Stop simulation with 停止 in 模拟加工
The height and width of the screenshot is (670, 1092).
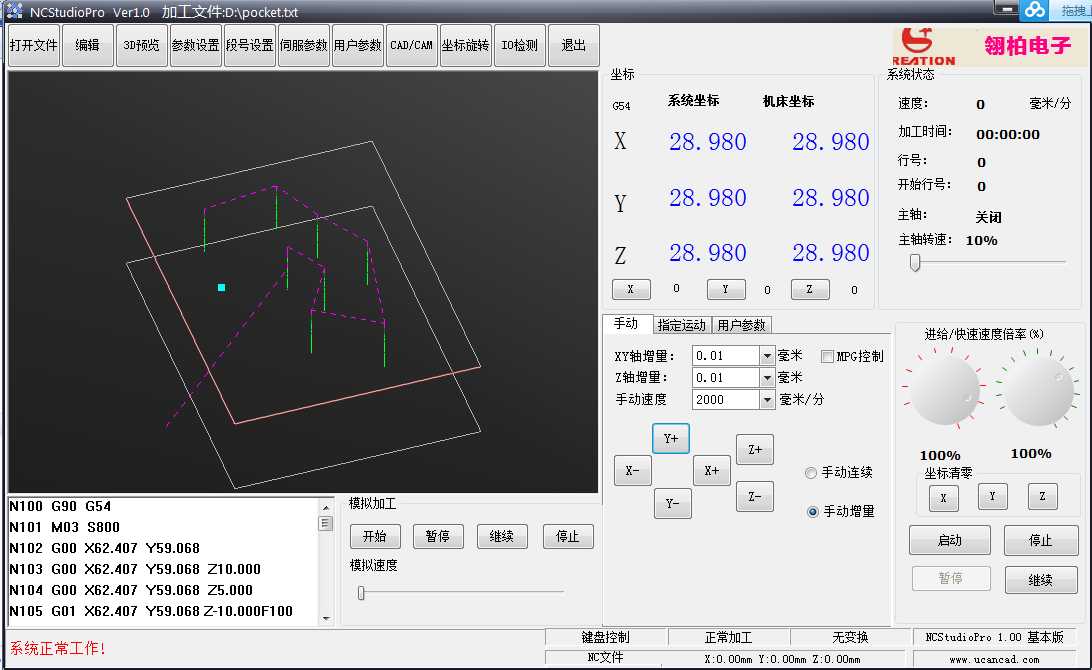pyautogui.click(x=568, y=537)
